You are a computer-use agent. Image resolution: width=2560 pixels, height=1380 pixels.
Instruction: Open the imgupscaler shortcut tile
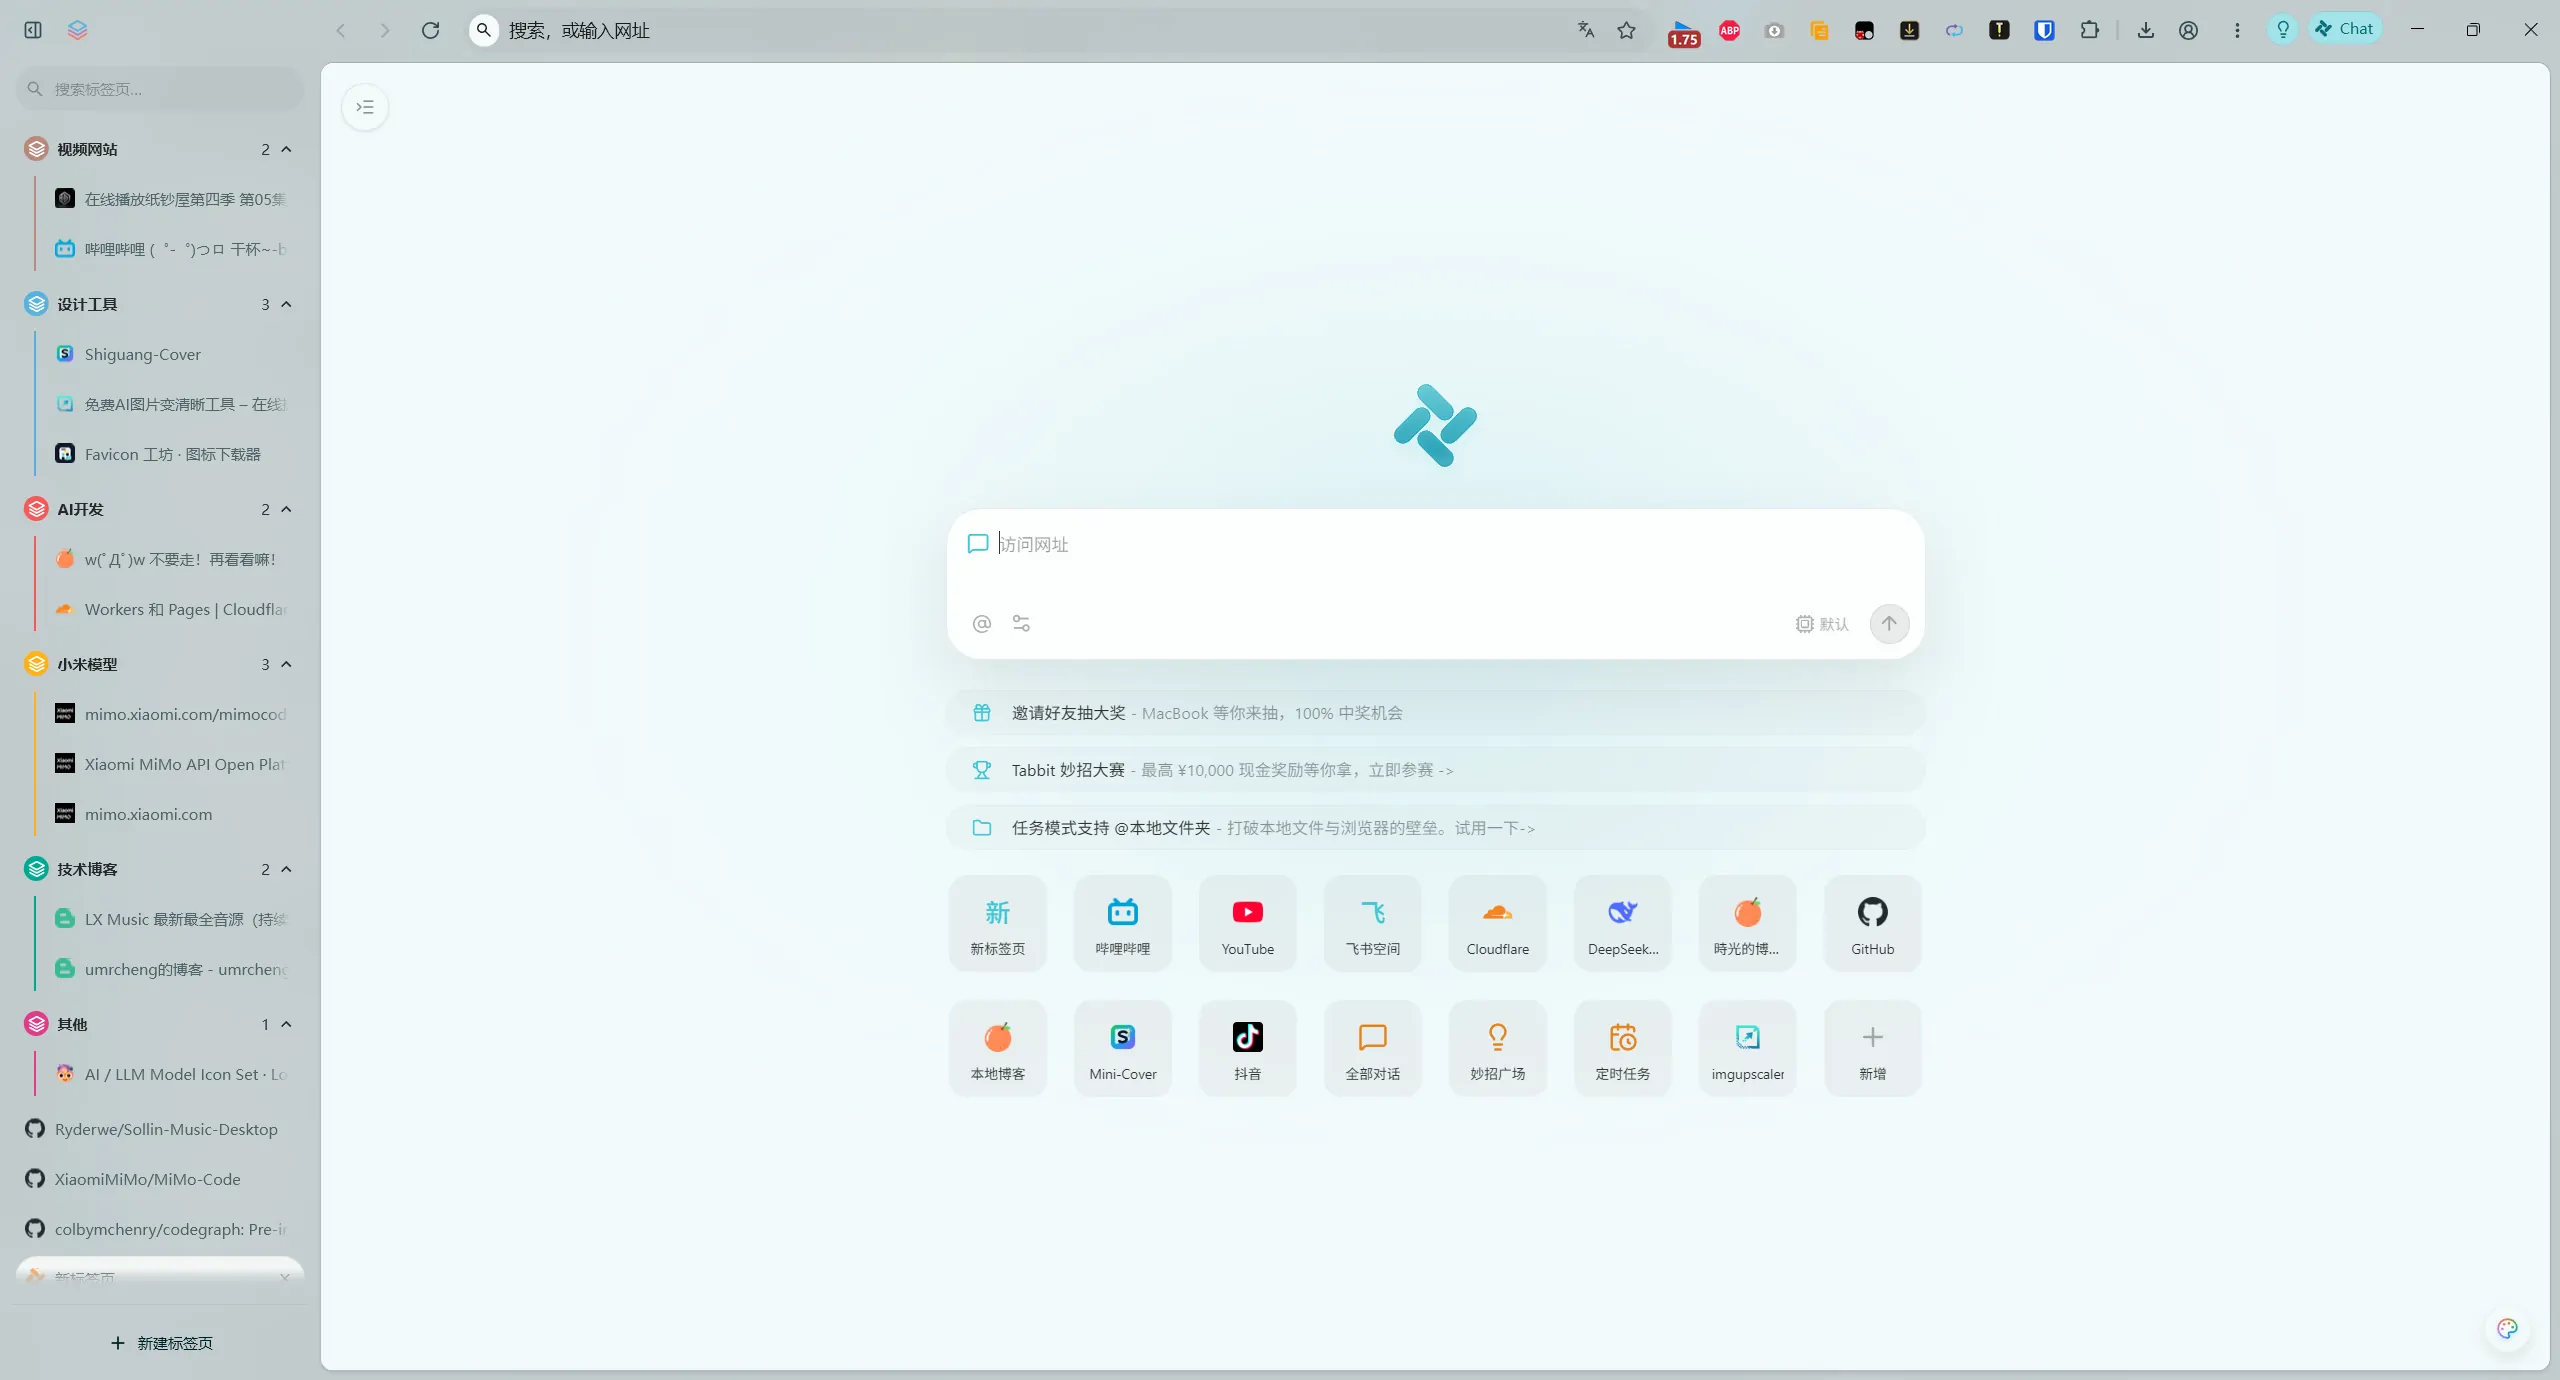click(x=1748, y=1048)
